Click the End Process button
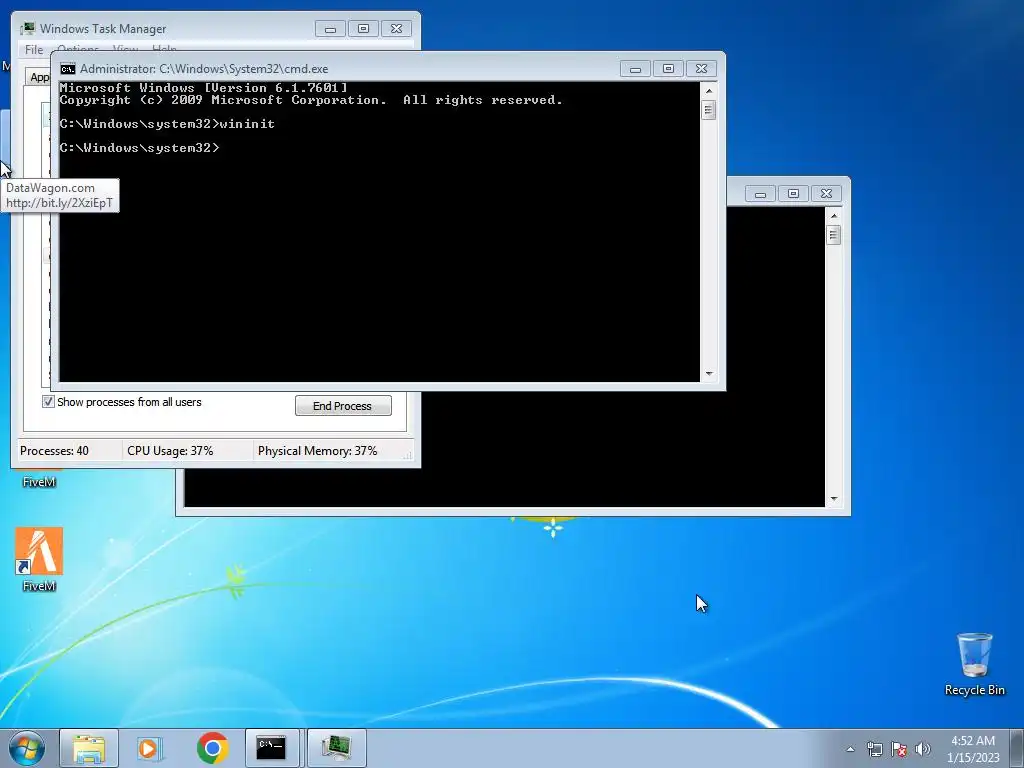Viewport: 1024px width, 768px height. (x=343, y=406)
